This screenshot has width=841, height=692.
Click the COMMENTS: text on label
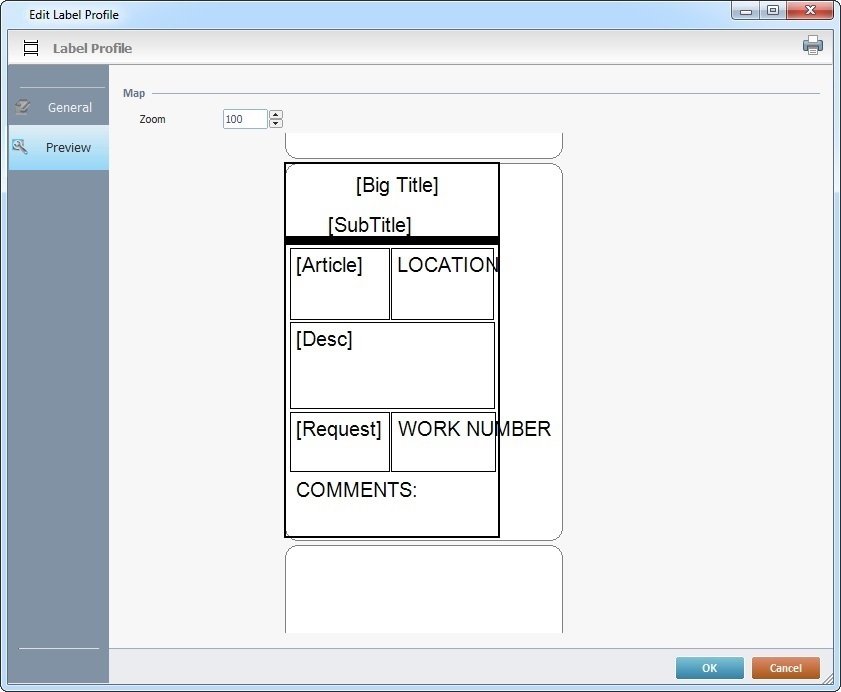(356, 490)
